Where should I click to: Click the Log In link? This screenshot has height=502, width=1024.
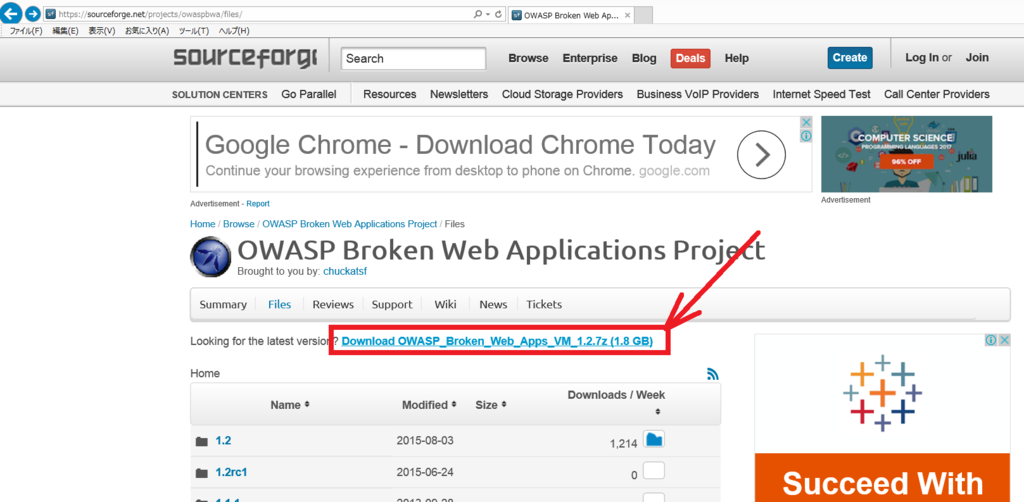click(x=922, y=57)
